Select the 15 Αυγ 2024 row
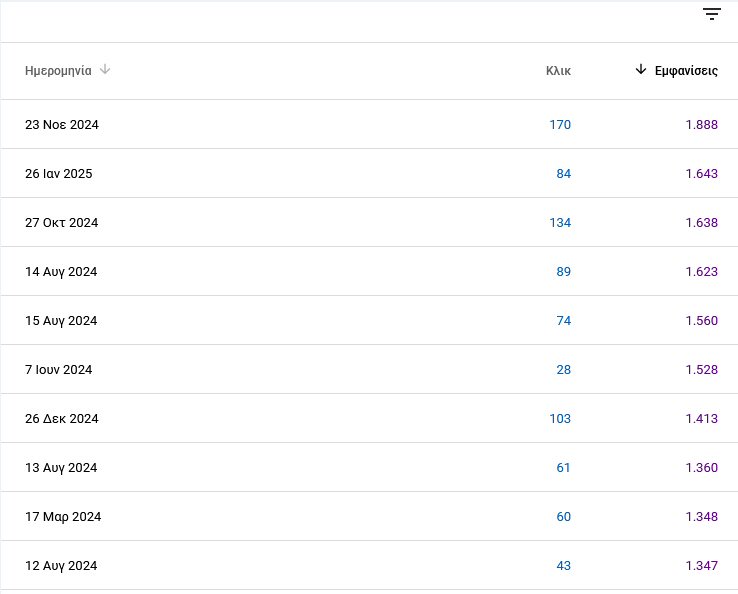This screenshot has height=594, width=738. [369, 320]
